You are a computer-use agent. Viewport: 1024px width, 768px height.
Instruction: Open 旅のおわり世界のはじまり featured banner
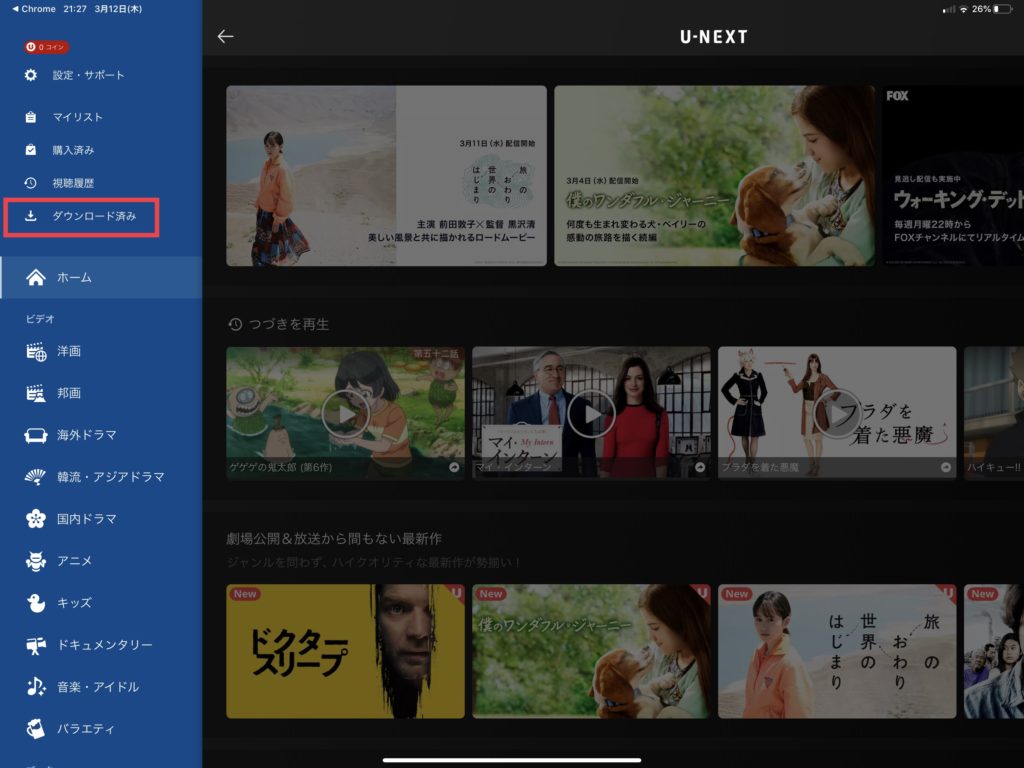click(x=387, y=176)
